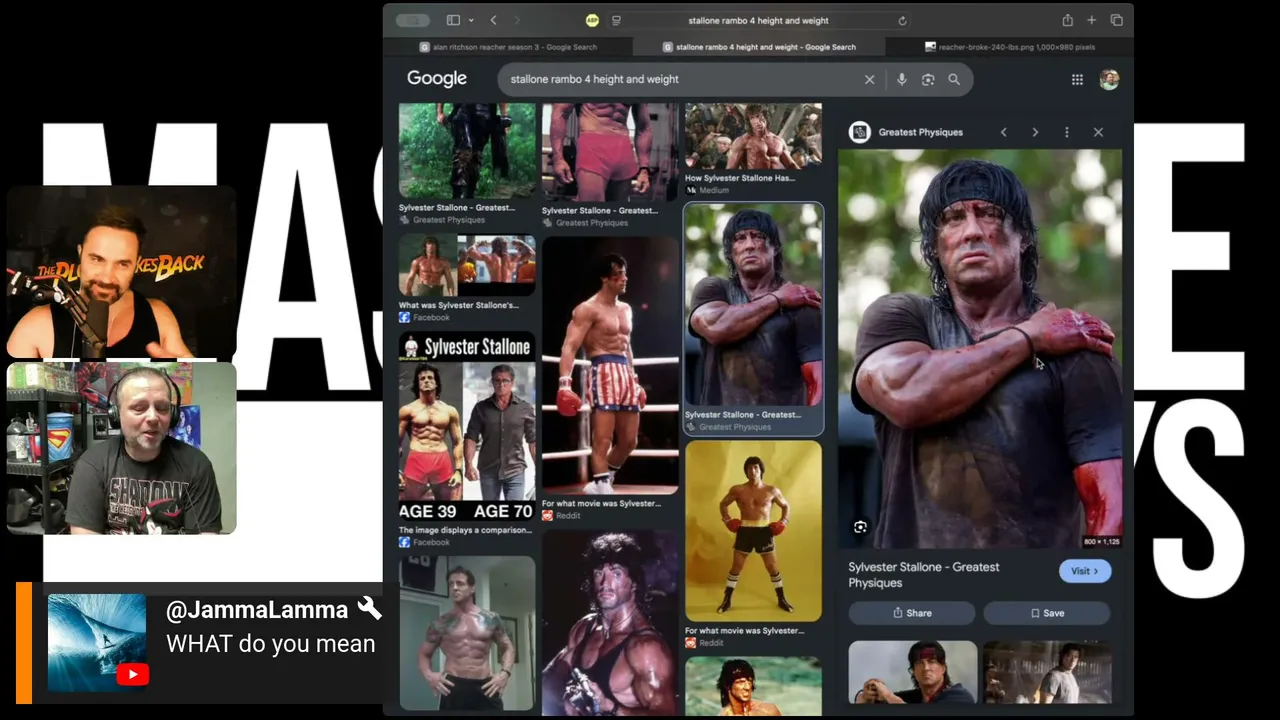
Task: Show previous image in the preview panel
Action: (1004, 132)
